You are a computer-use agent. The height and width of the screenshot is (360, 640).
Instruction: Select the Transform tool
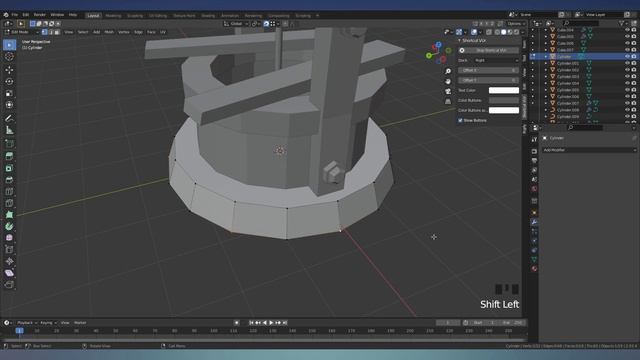[9, 105]
